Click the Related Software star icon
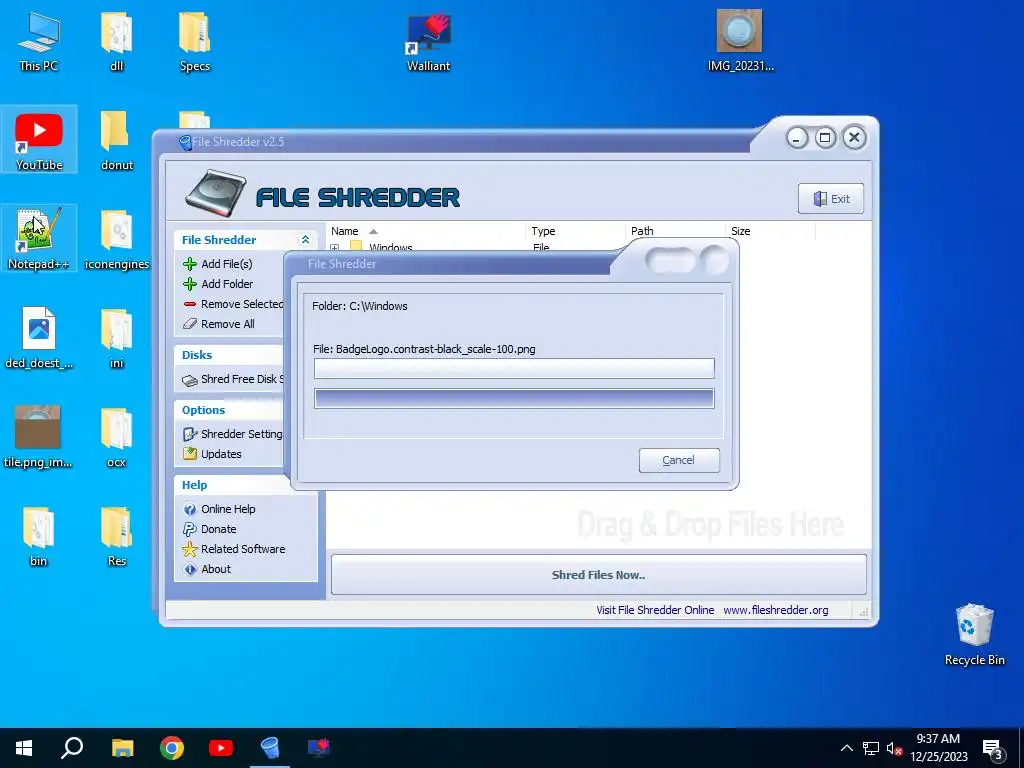 click(190, 549)
